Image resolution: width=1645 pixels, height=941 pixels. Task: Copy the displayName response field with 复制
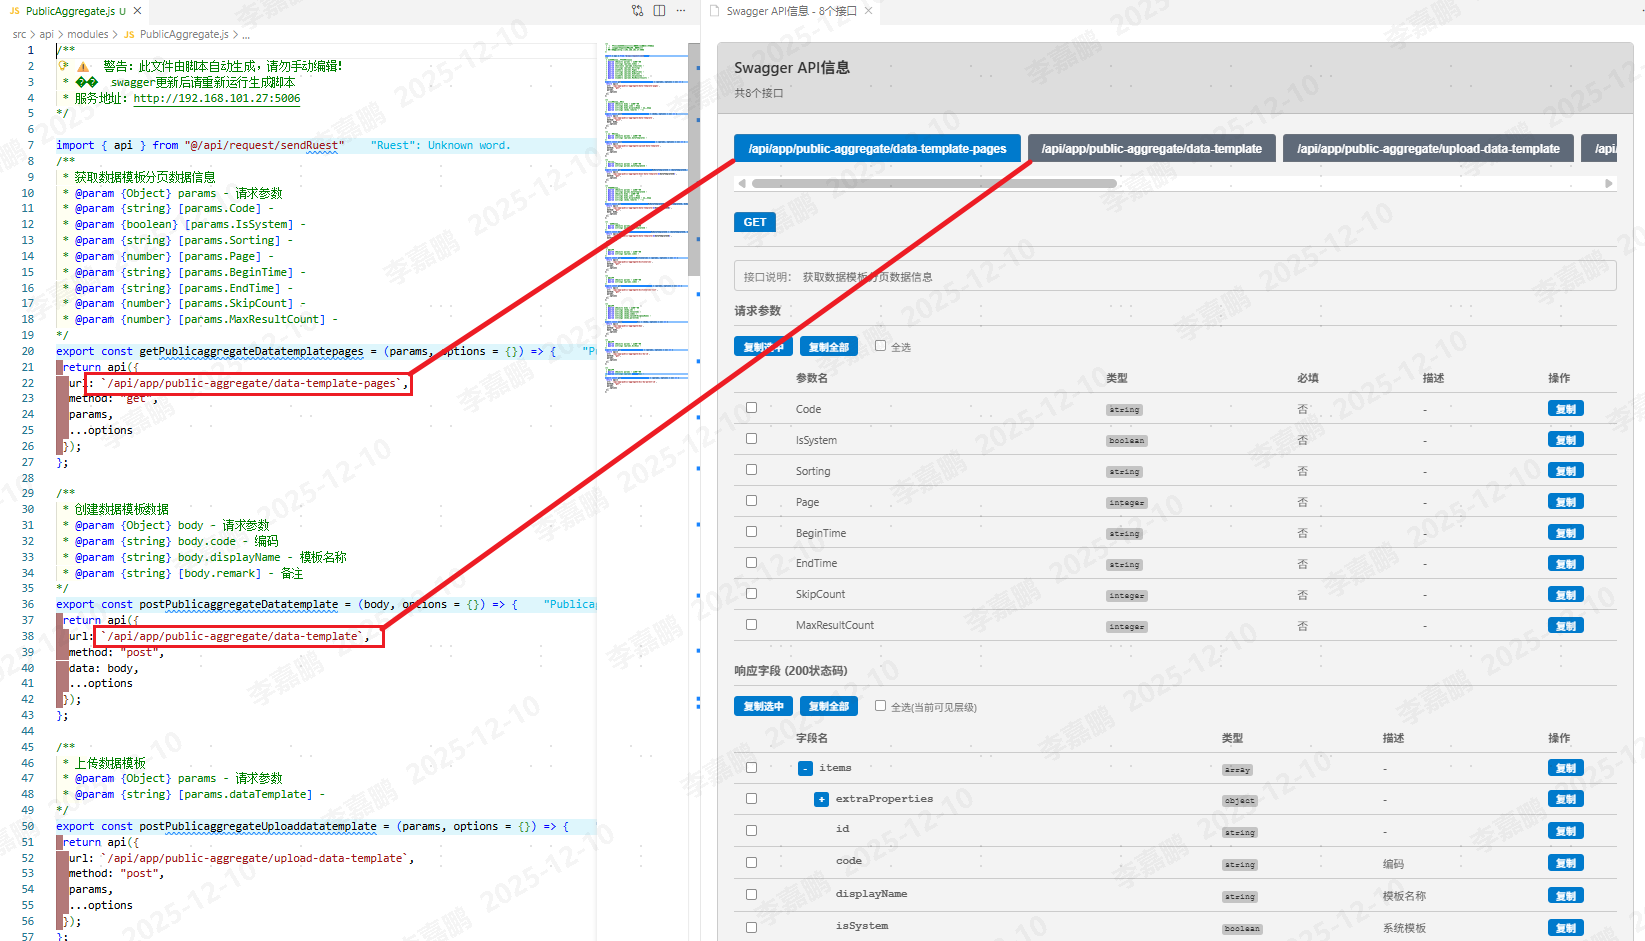point(1566,896)
